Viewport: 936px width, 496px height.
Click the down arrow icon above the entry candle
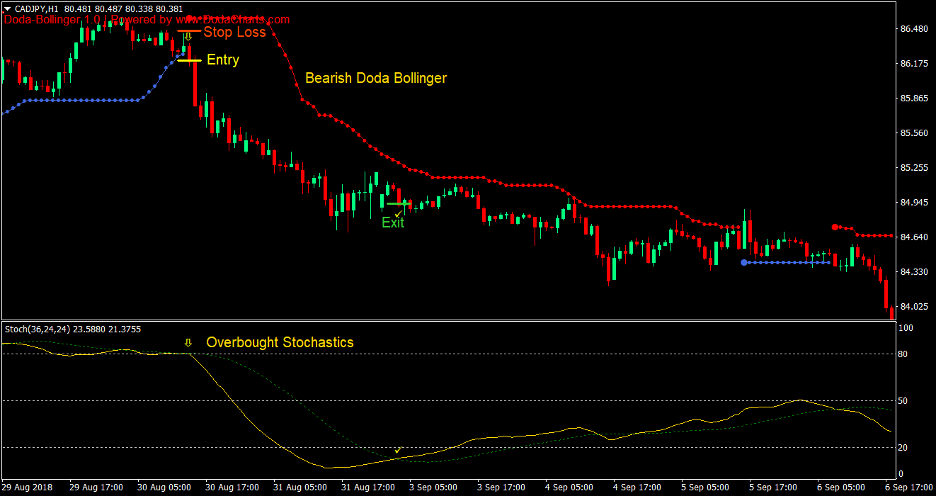188,38
